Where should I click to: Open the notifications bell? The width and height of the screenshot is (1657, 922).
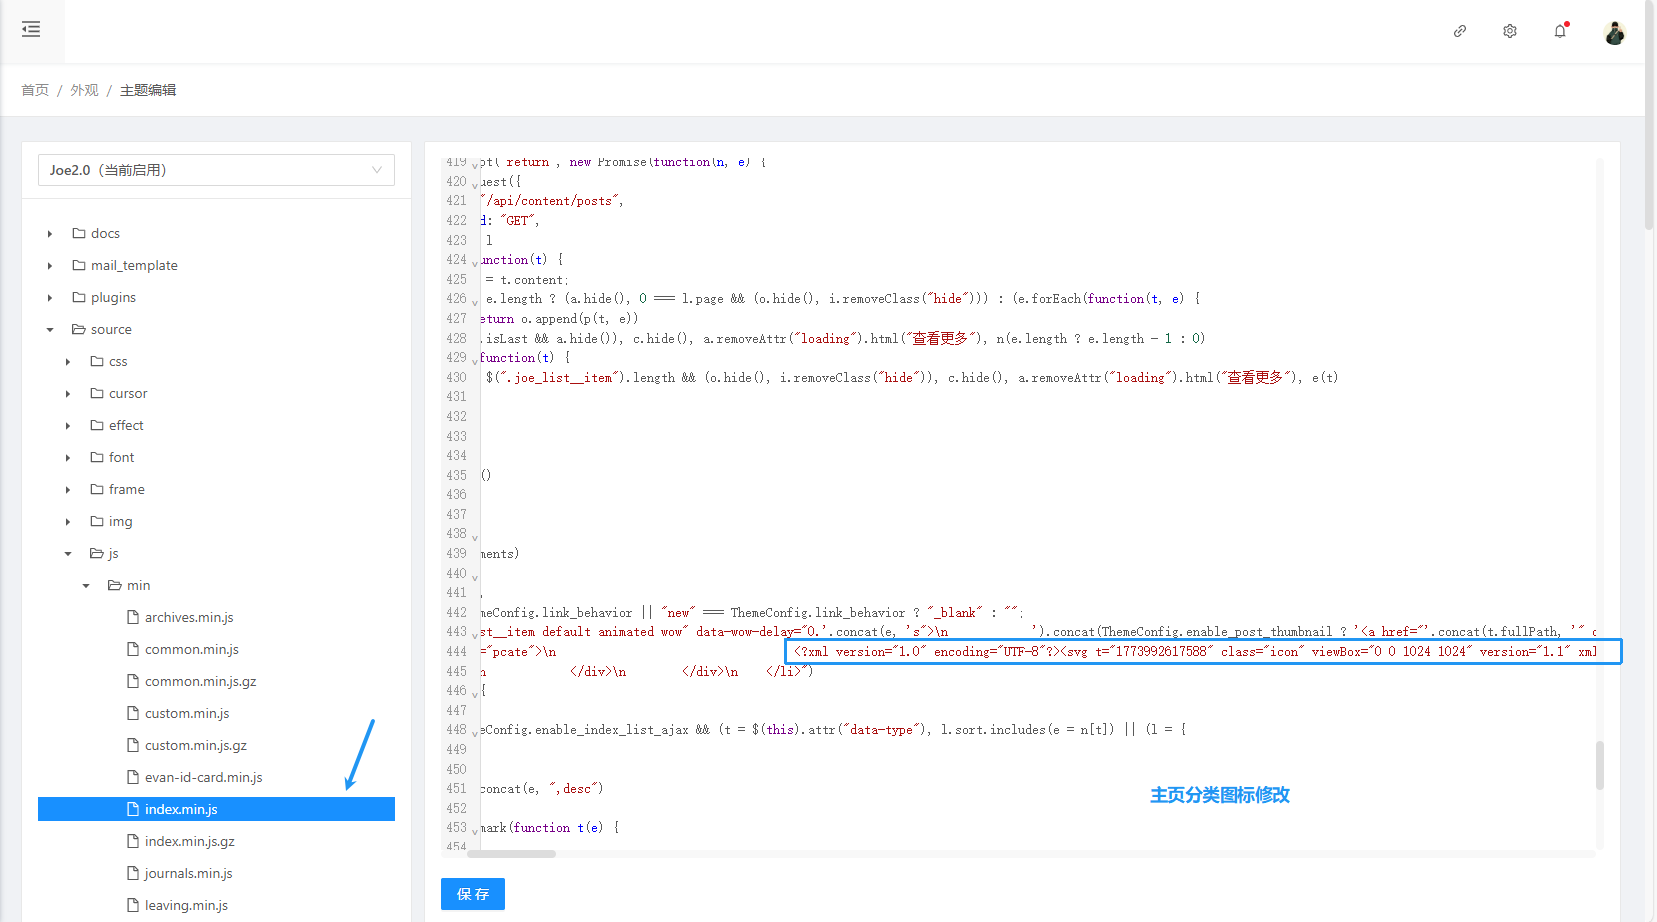[1560, 31]
